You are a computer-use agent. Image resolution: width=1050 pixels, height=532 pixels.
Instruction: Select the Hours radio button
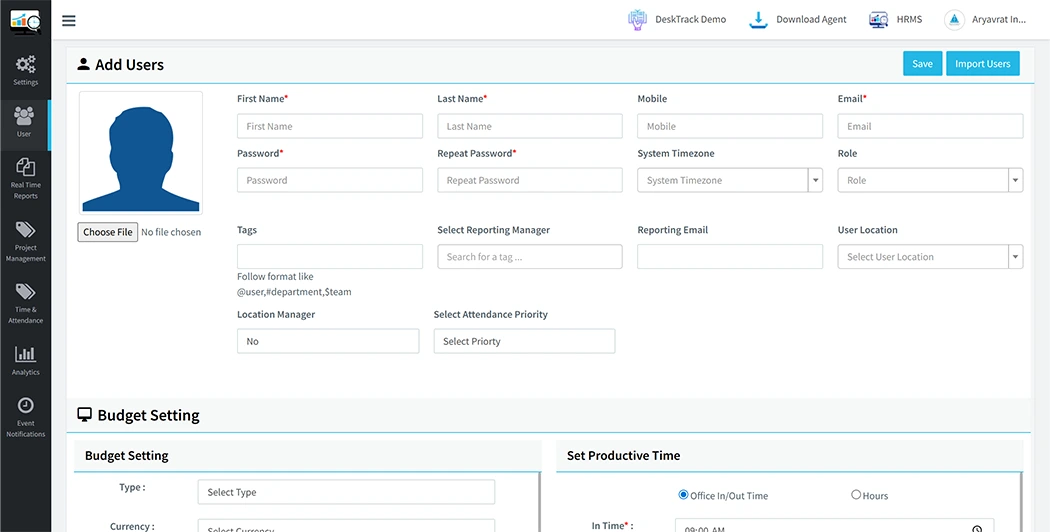click(x=856, y=494)
